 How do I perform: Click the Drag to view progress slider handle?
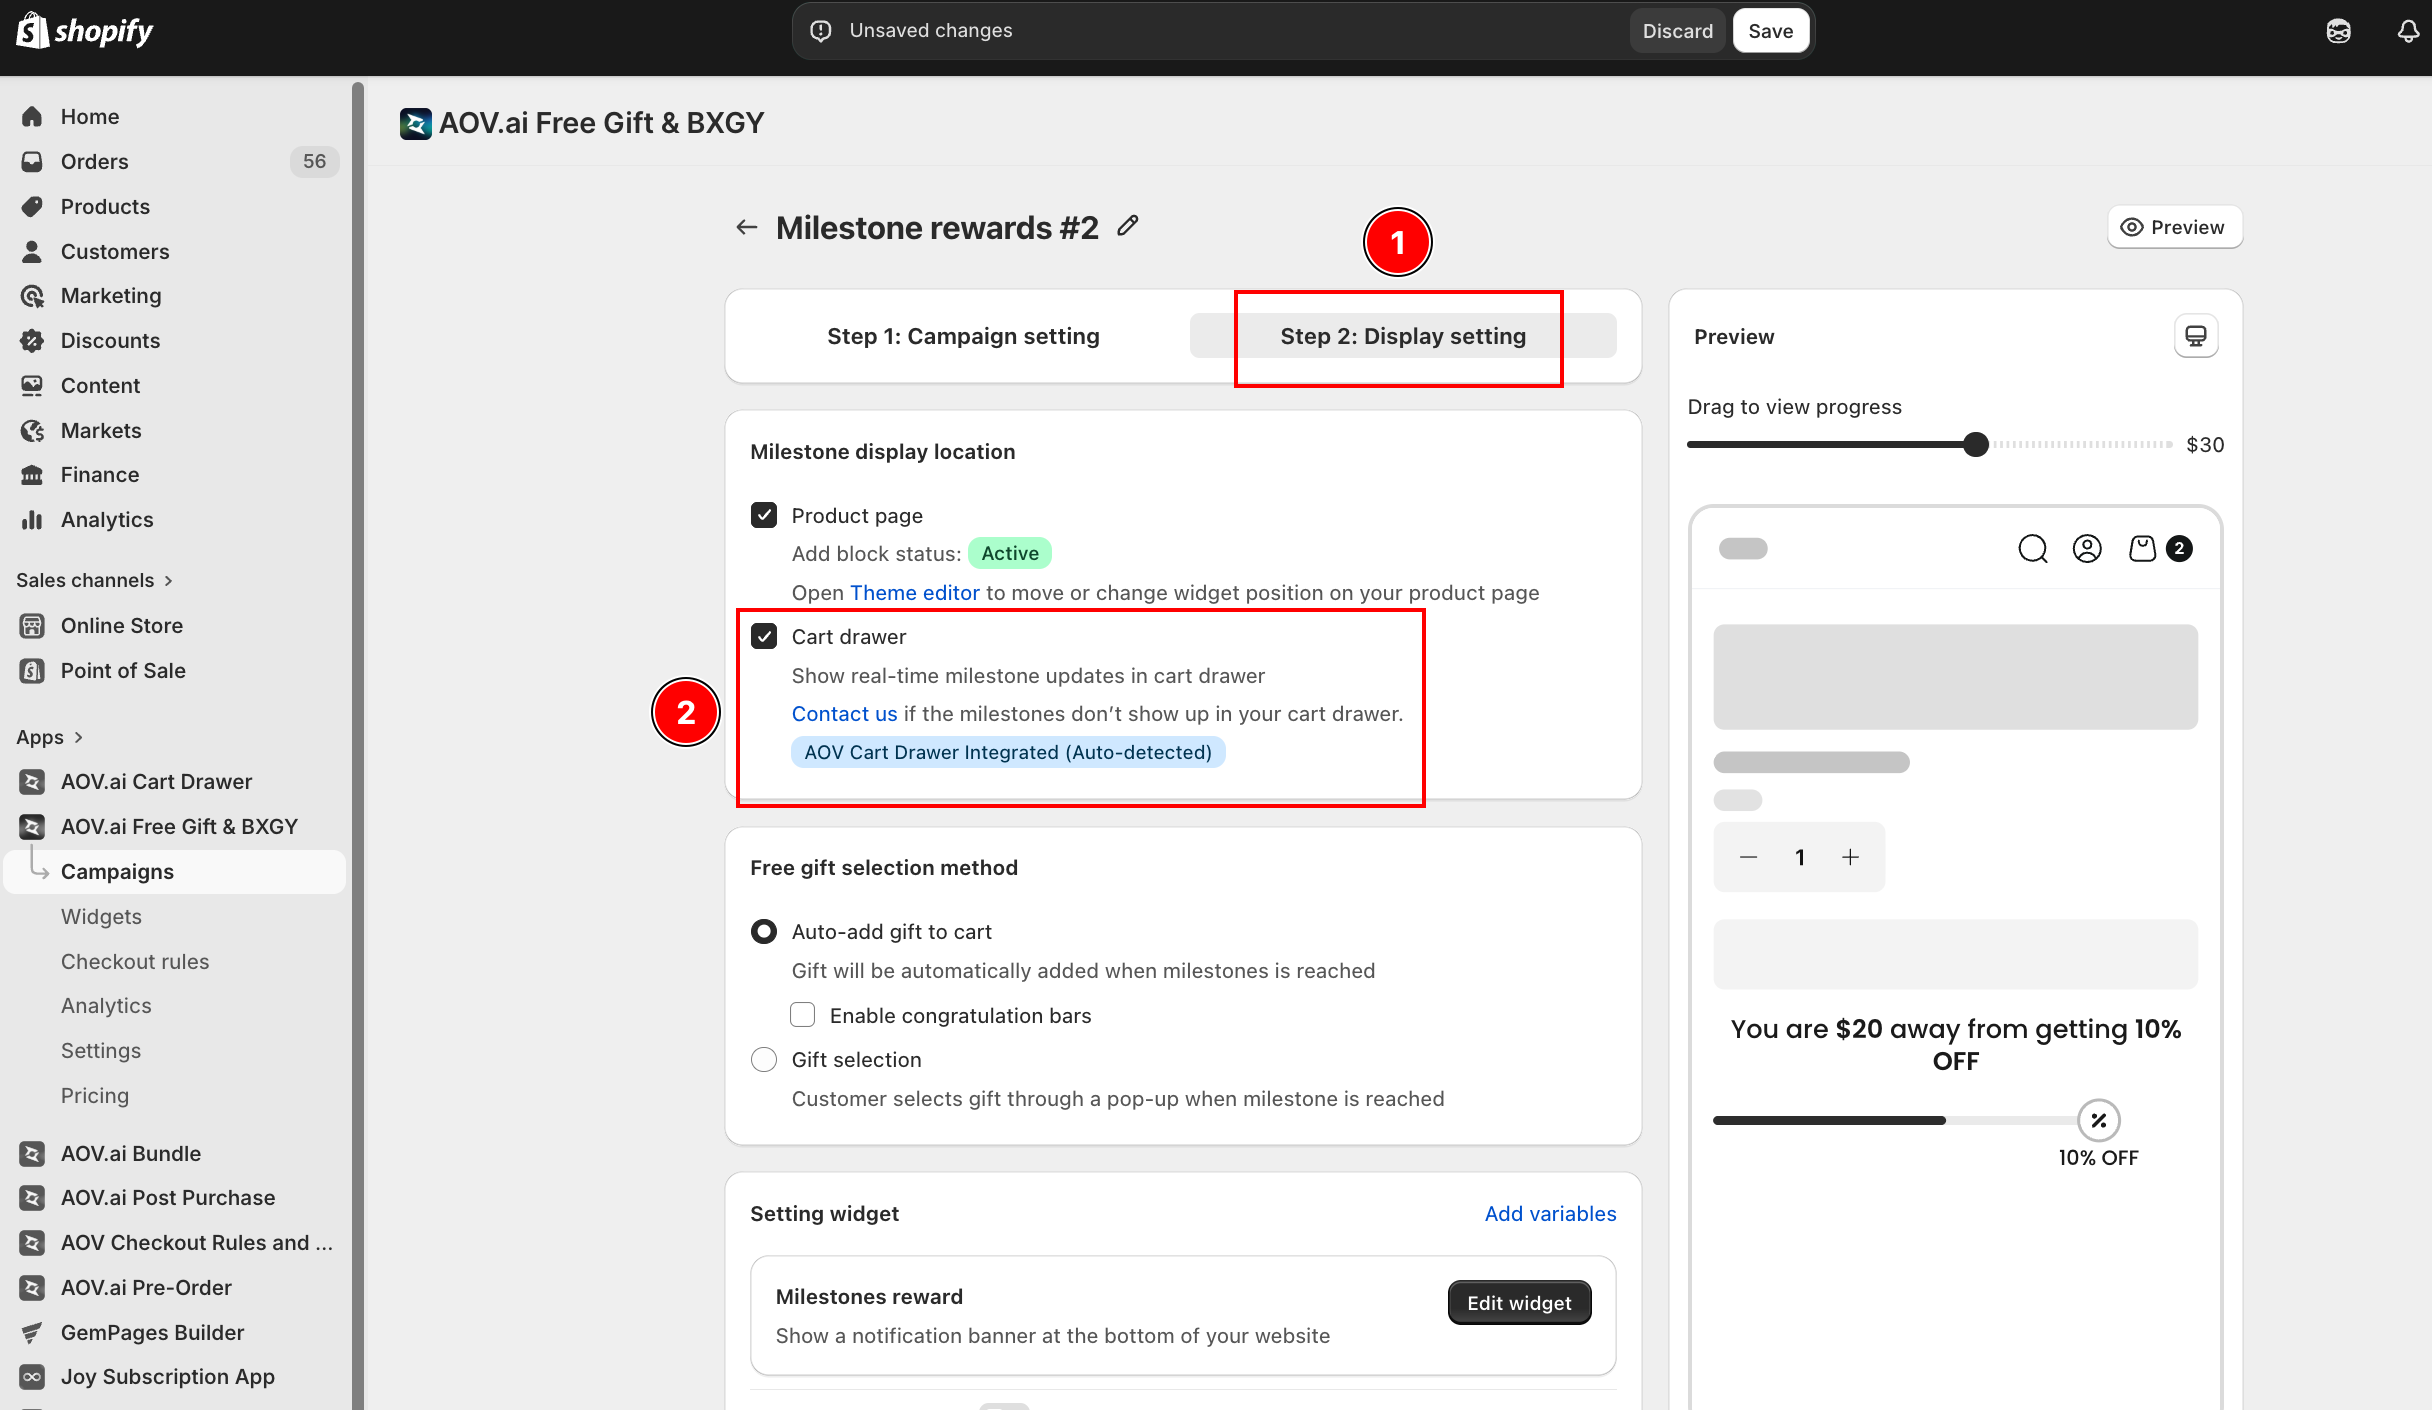[x=1976, y=445]
